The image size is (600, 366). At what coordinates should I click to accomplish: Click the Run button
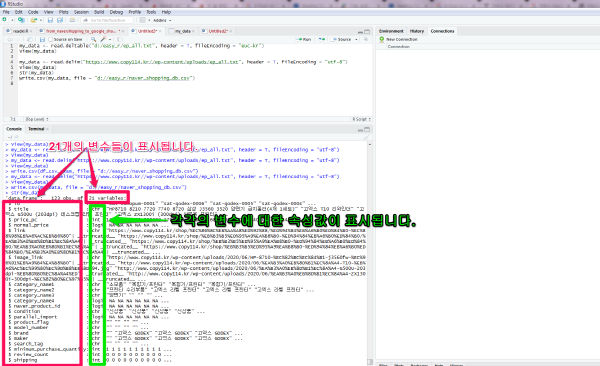point(303,39)
